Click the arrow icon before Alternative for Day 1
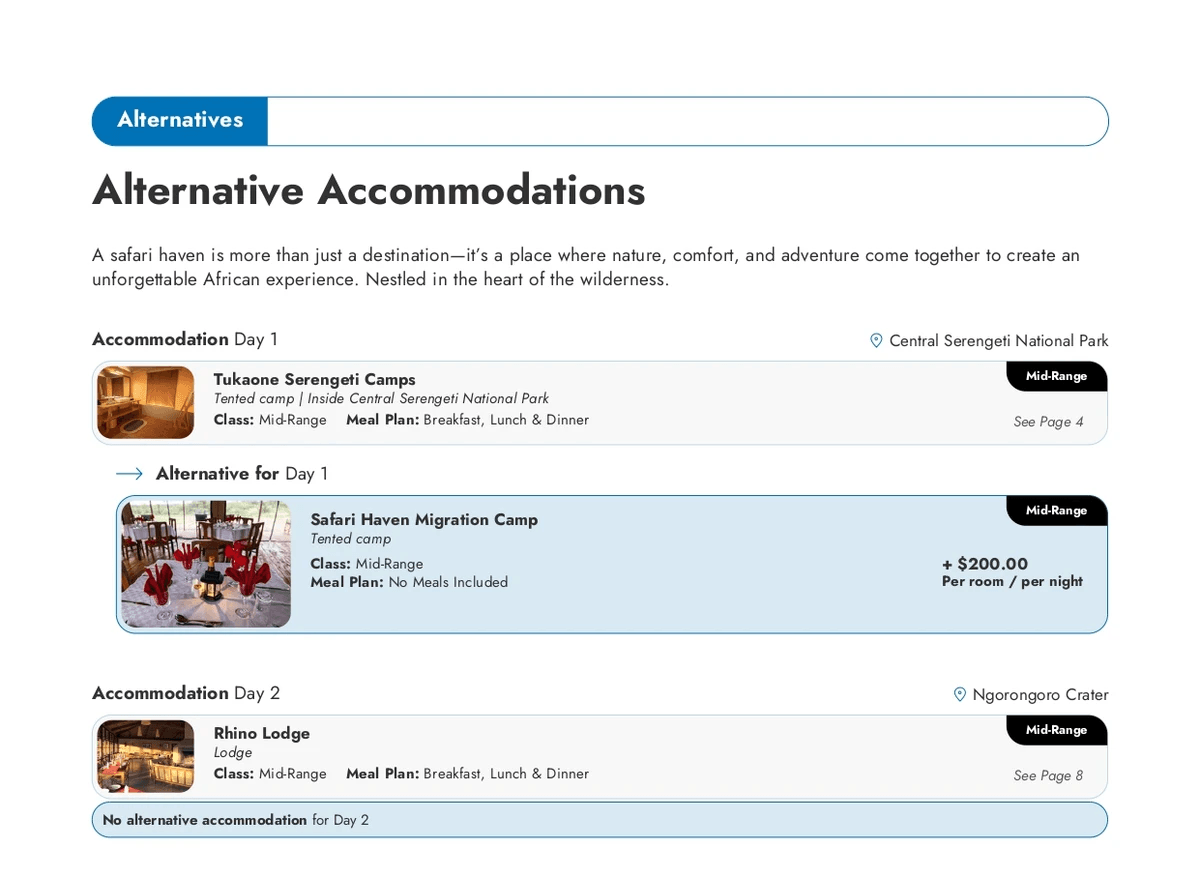Screen dimensions: 1200x875 [129, 474]
